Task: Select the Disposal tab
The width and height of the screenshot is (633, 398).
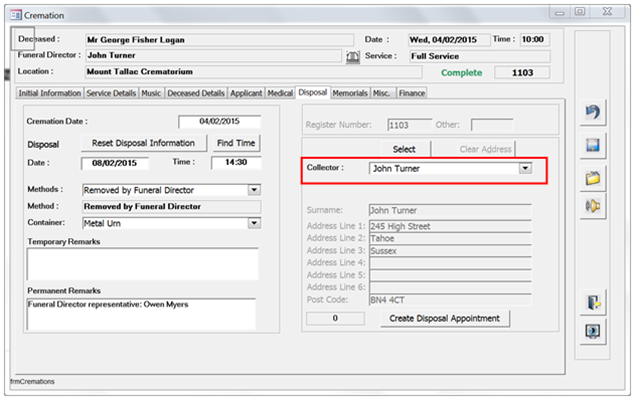Action: point(313,92)
